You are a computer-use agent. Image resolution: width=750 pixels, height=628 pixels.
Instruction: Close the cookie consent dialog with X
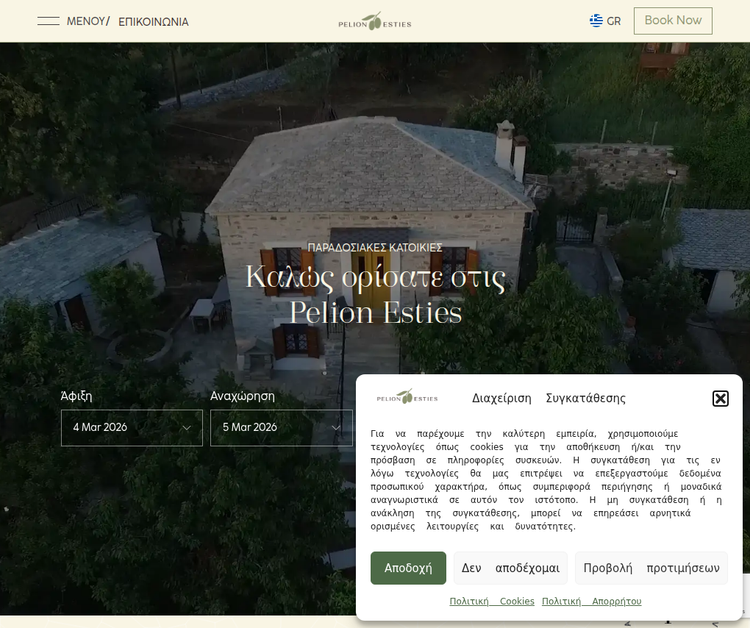(720, 398)
